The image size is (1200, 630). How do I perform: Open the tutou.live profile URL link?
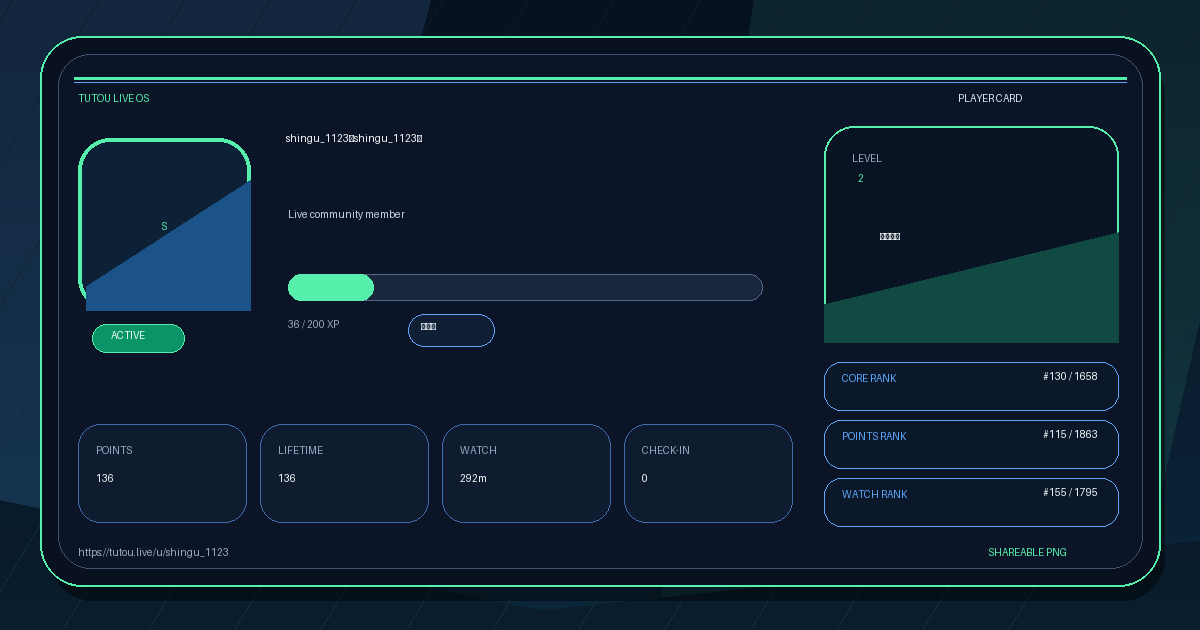click(x=153, y=552)
